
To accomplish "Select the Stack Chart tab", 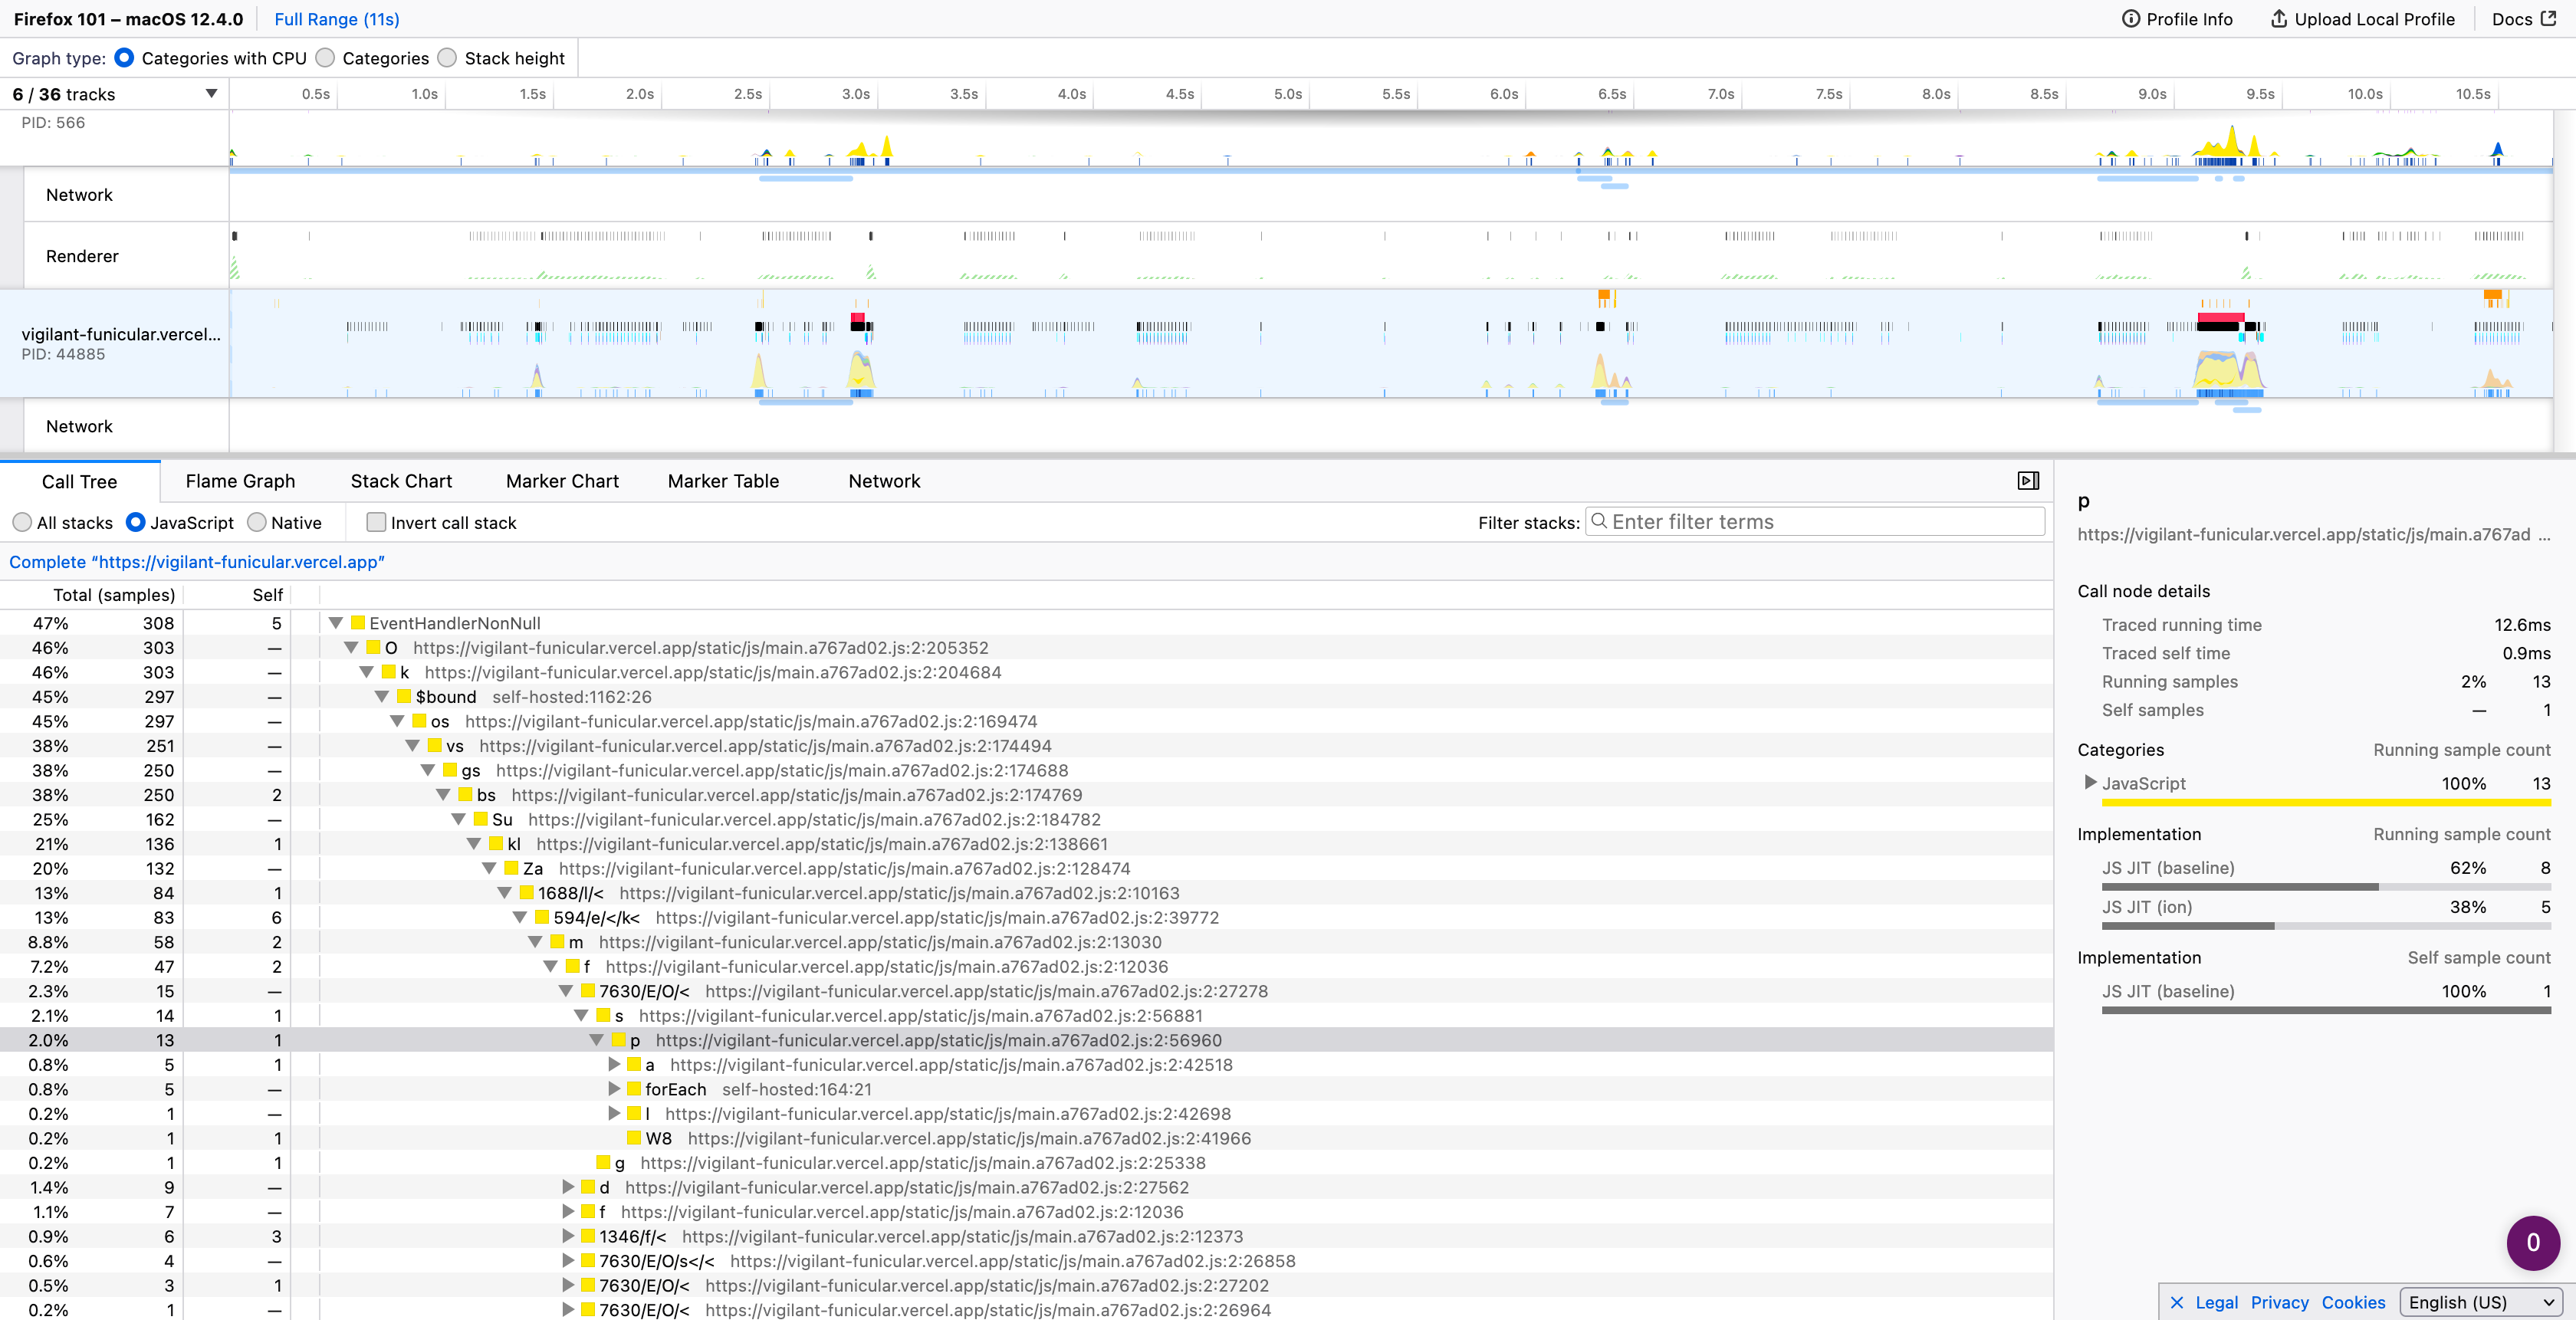I will [x=401, y=481].
